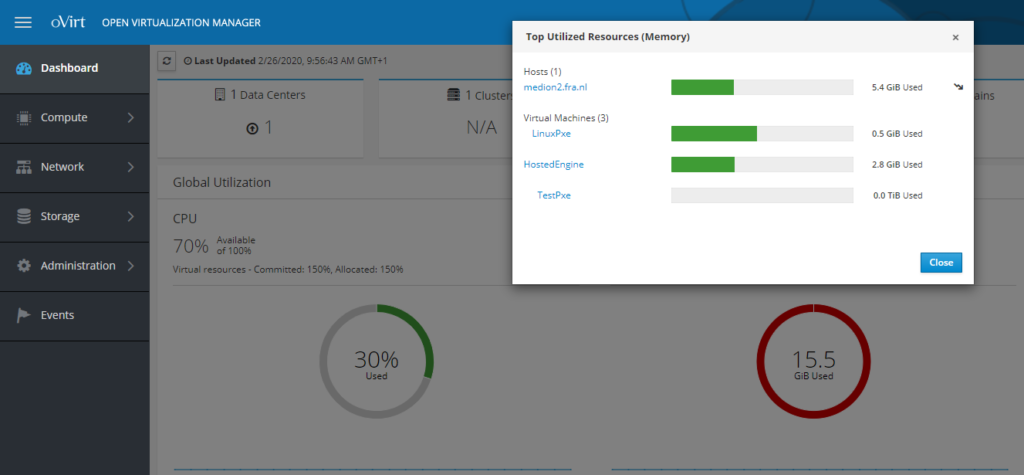This screenshot has width=1024, height=475.
Task: Click the Storage database icon
Action: [x=24, y=216]
